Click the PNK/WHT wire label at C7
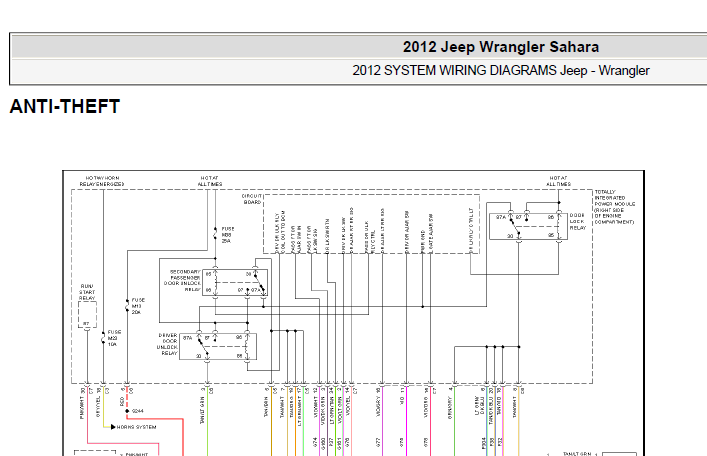The width and height of the screenshot is (707, 456). coord(82,408)
